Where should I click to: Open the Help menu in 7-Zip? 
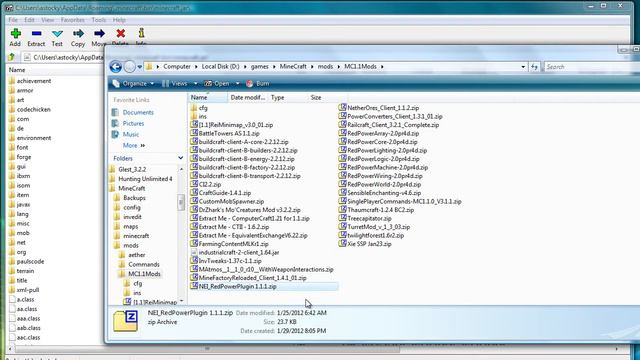coord(119,20)
